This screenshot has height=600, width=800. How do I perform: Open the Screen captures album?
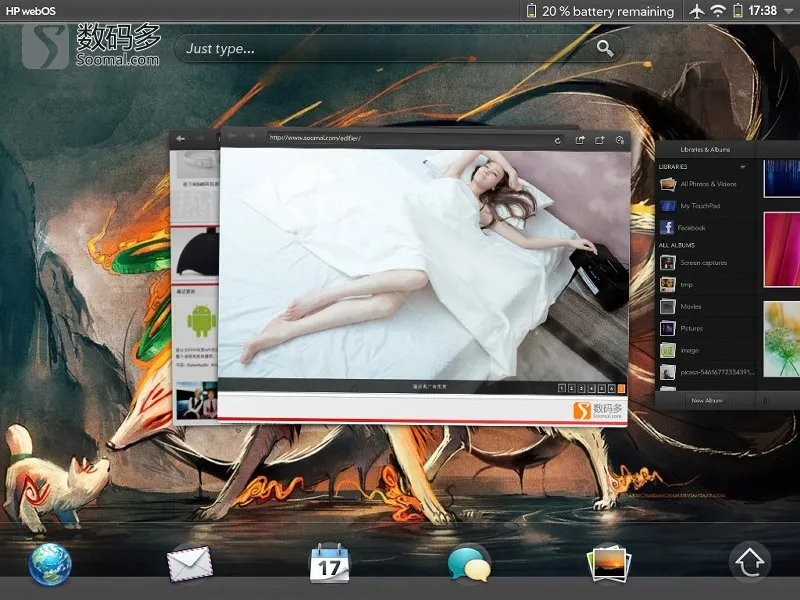706,263
